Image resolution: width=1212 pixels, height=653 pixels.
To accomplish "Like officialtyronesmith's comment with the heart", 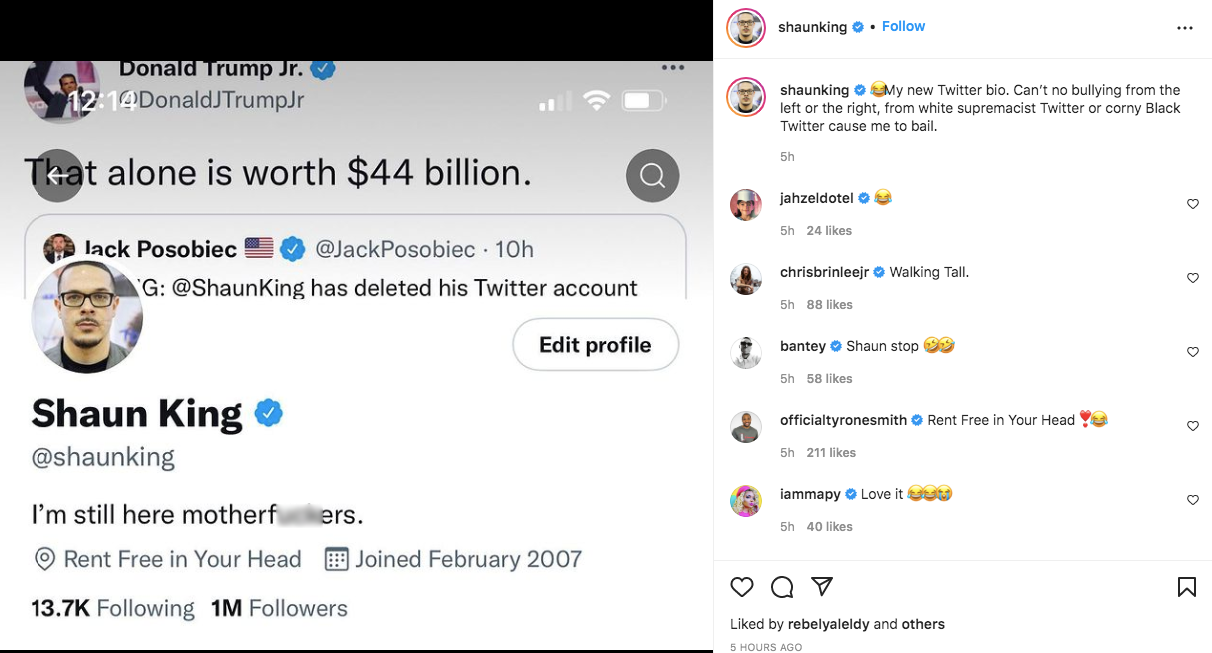I will [x=1192, y=425].
